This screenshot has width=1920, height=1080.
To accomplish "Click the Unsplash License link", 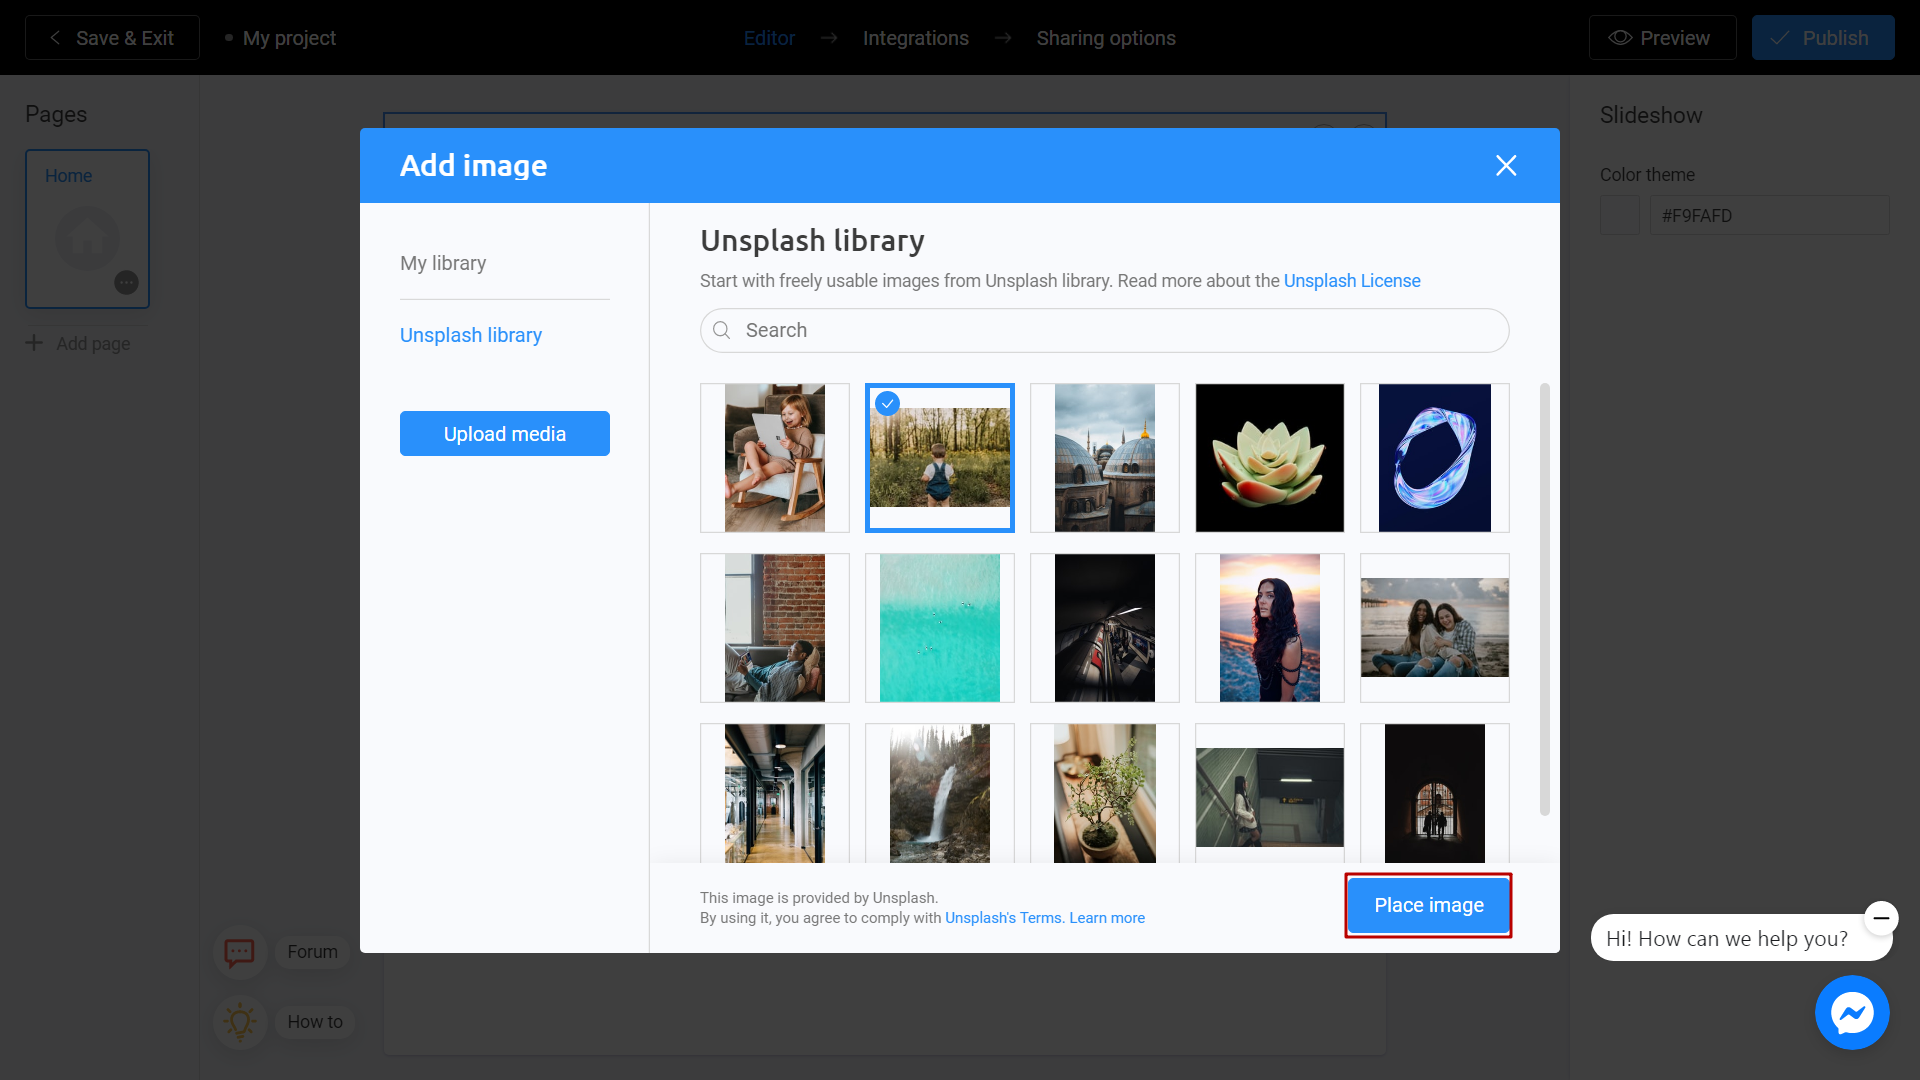I will [1352, 281].
